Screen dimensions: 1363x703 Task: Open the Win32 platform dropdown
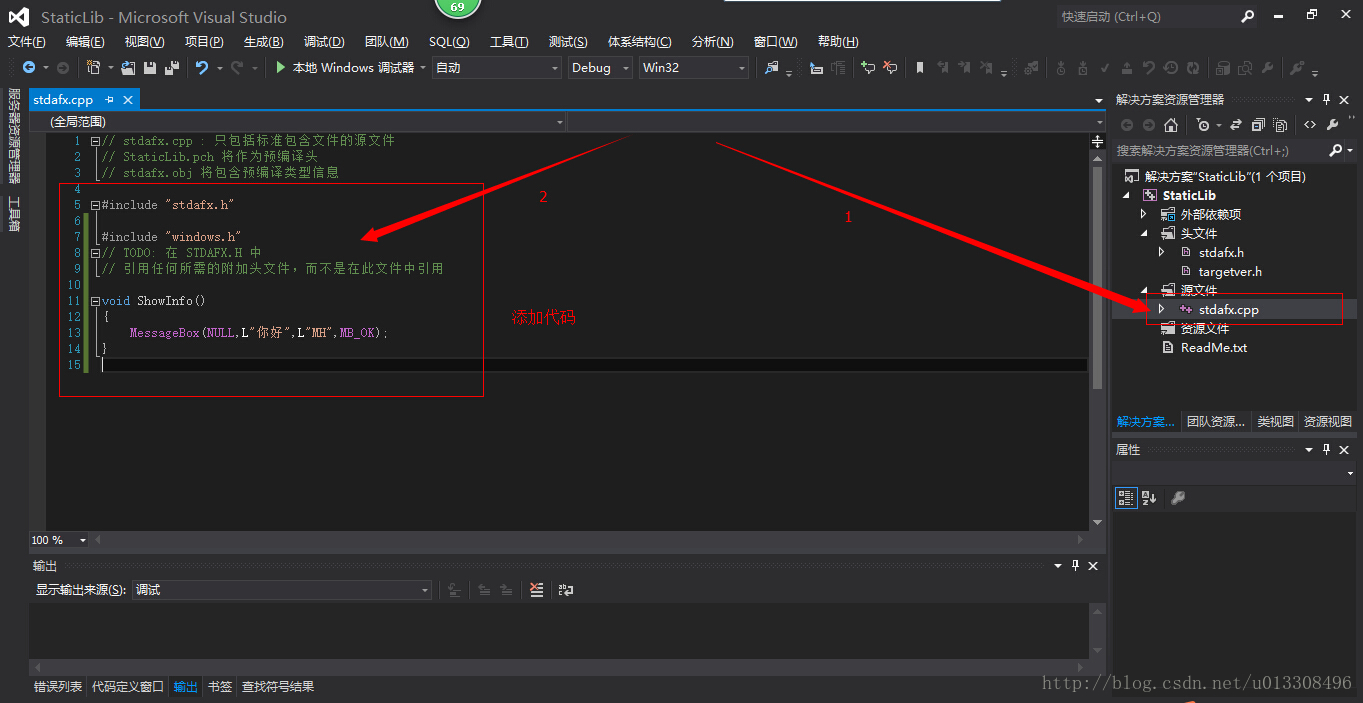click(694, 68)
